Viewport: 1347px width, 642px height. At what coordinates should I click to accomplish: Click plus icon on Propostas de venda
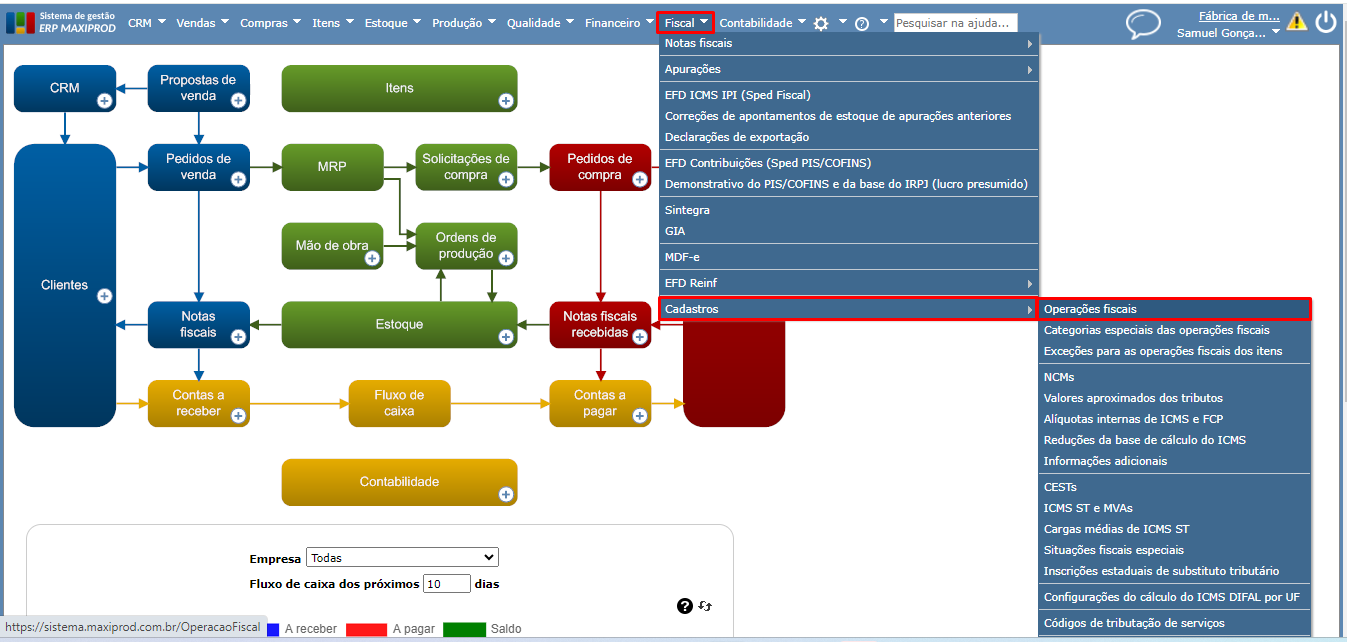pyautogui.click(x=238, y=100)
